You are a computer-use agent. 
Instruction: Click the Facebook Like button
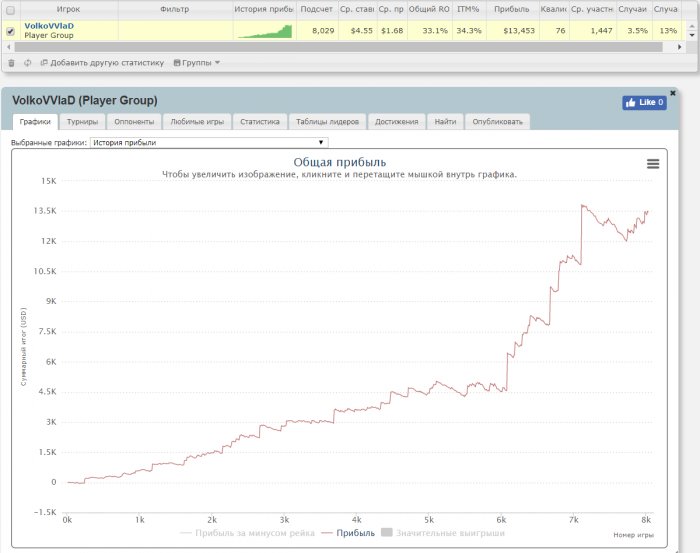click(x=644, y=102)
